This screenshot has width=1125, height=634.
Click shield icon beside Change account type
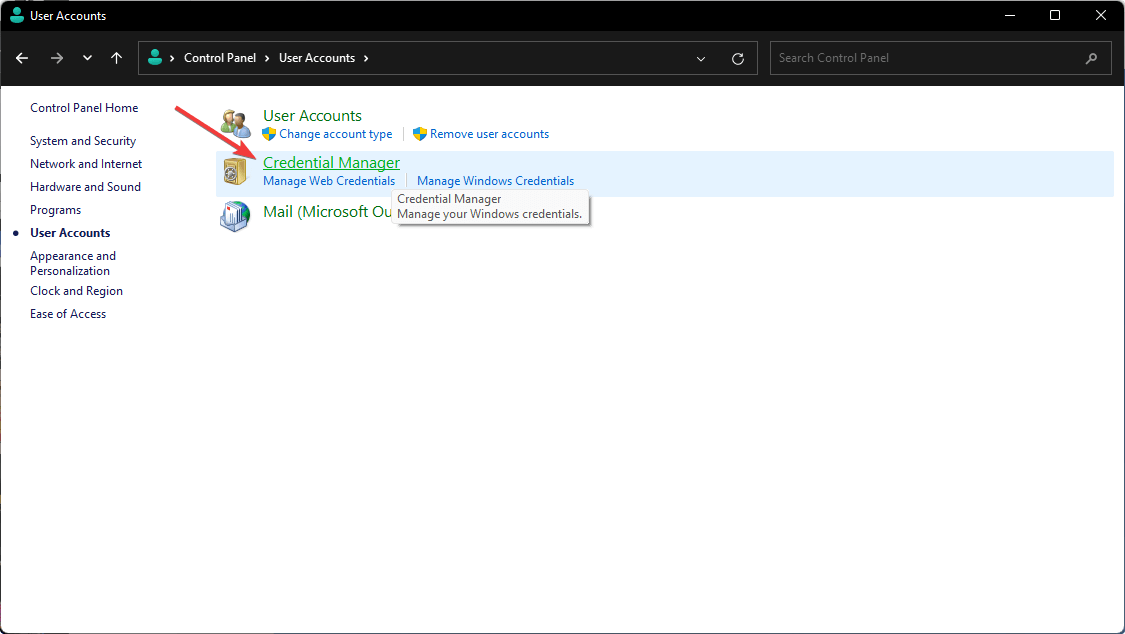(269, 133)
